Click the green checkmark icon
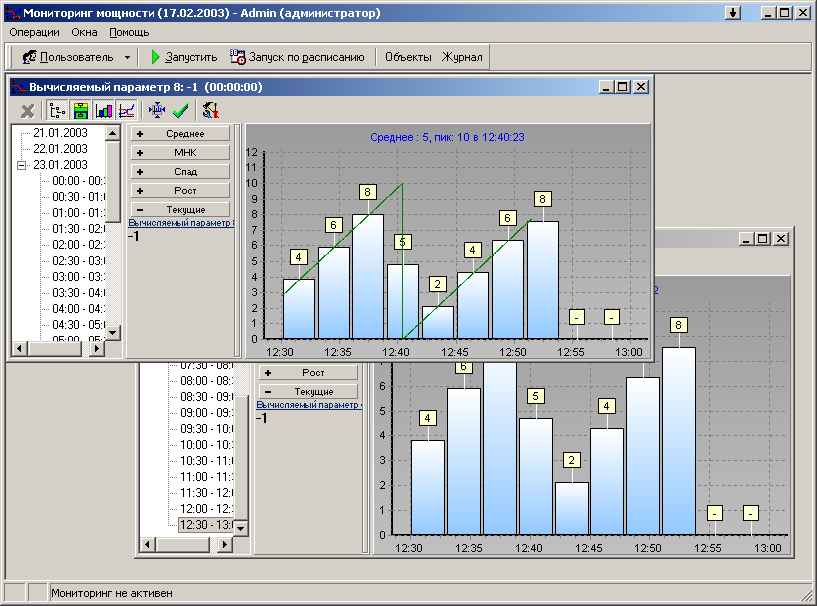Viewport: 817px width, 606px height. pos(180,110)
